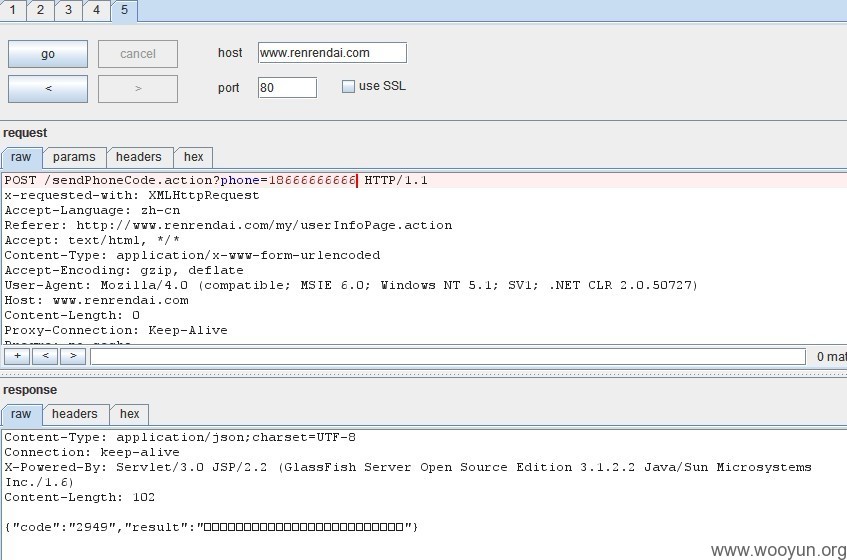Click the host field www.renrendai.com
The image size is (847, 560).
pyautogui.click(x=332, y=53)
